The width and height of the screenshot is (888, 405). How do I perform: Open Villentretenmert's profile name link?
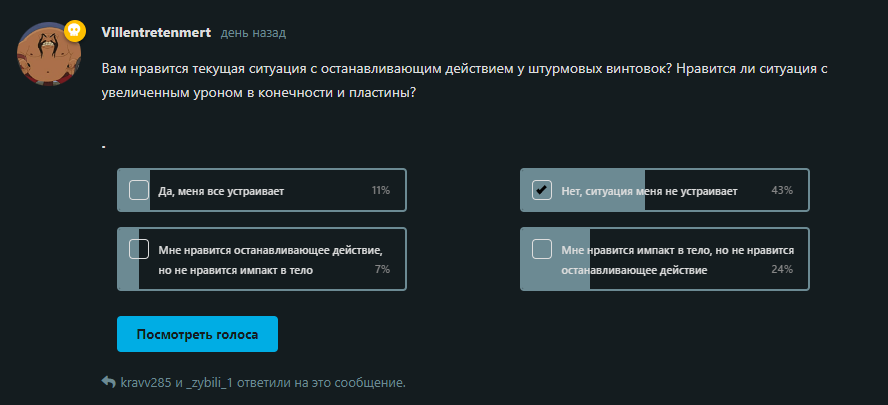click(x=156, y=33)
